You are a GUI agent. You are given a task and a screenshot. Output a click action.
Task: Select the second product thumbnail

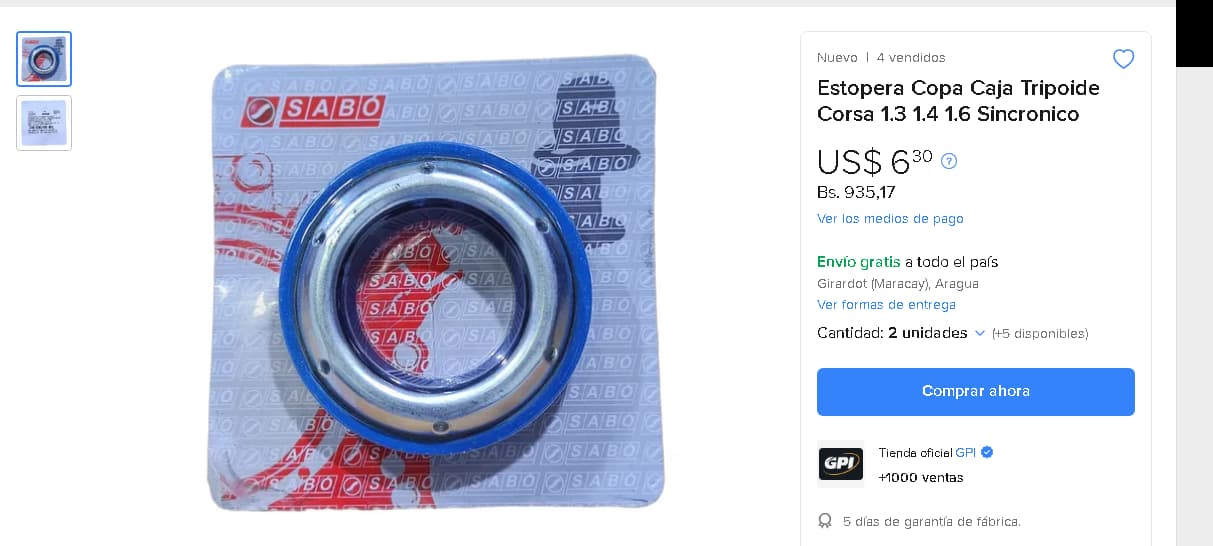tap(44, 123)
